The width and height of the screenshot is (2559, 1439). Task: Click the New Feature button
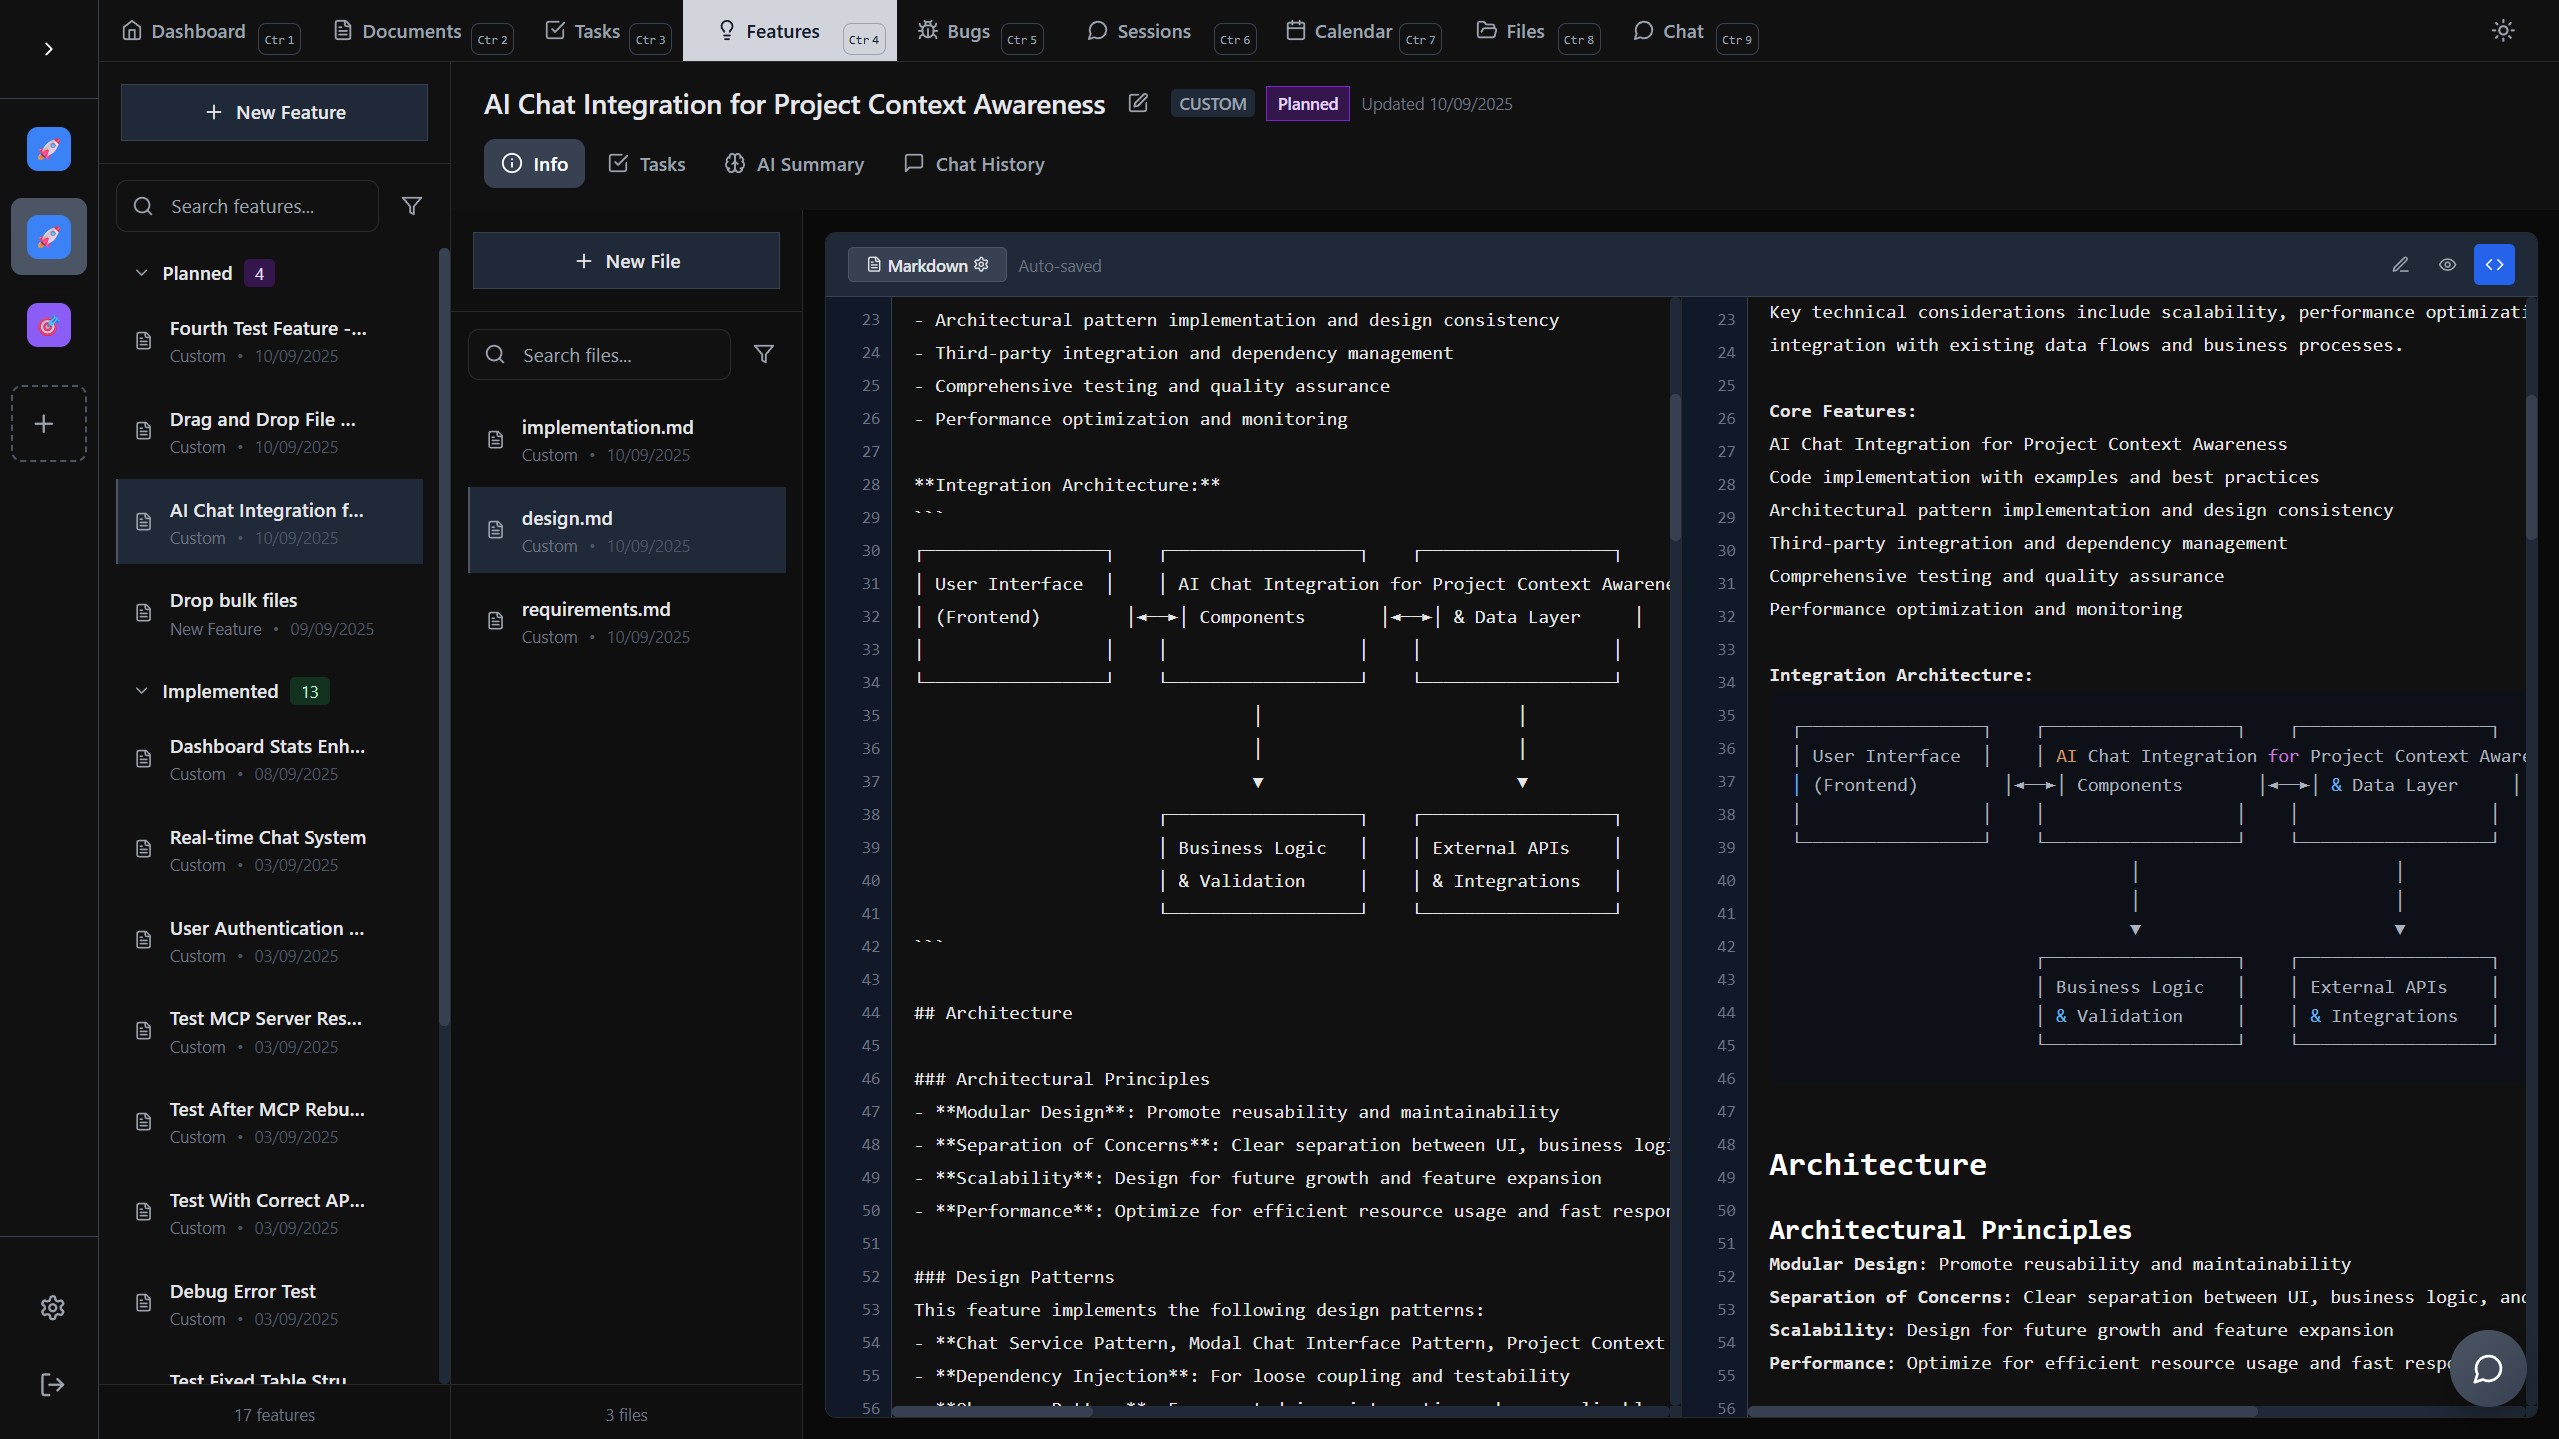pyautogui.click(x=274, y=112)
